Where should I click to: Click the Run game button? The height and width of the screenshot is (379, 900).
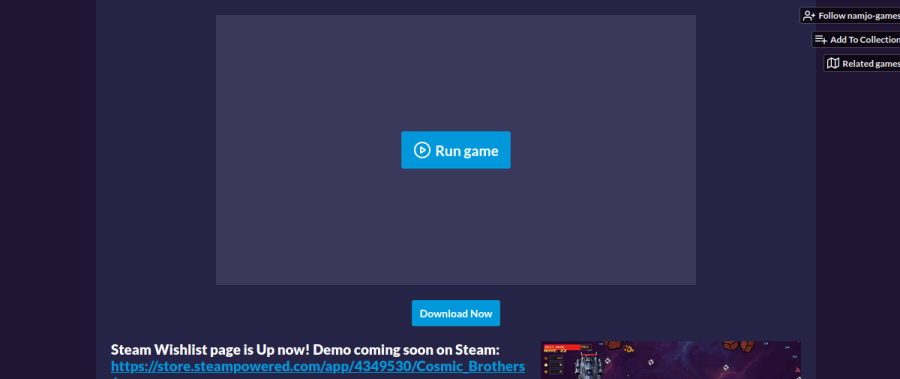[x=455, y=150]
